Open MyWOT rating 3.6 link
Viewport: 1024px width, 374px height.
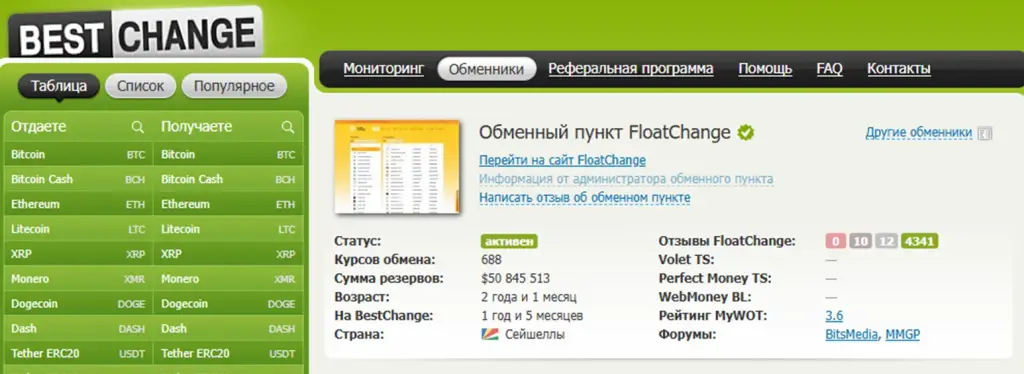click(x=834, y=316)
